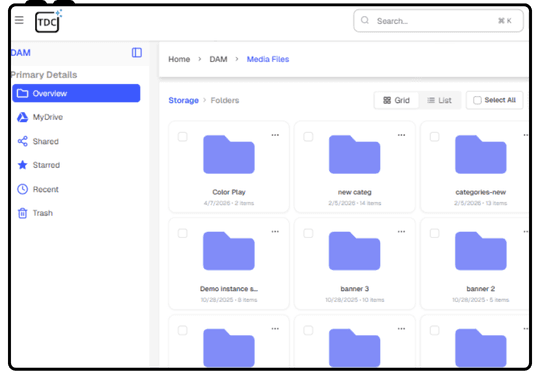Go to Starred section
This screenshot has width=540, height=384.
coord(46,165)
